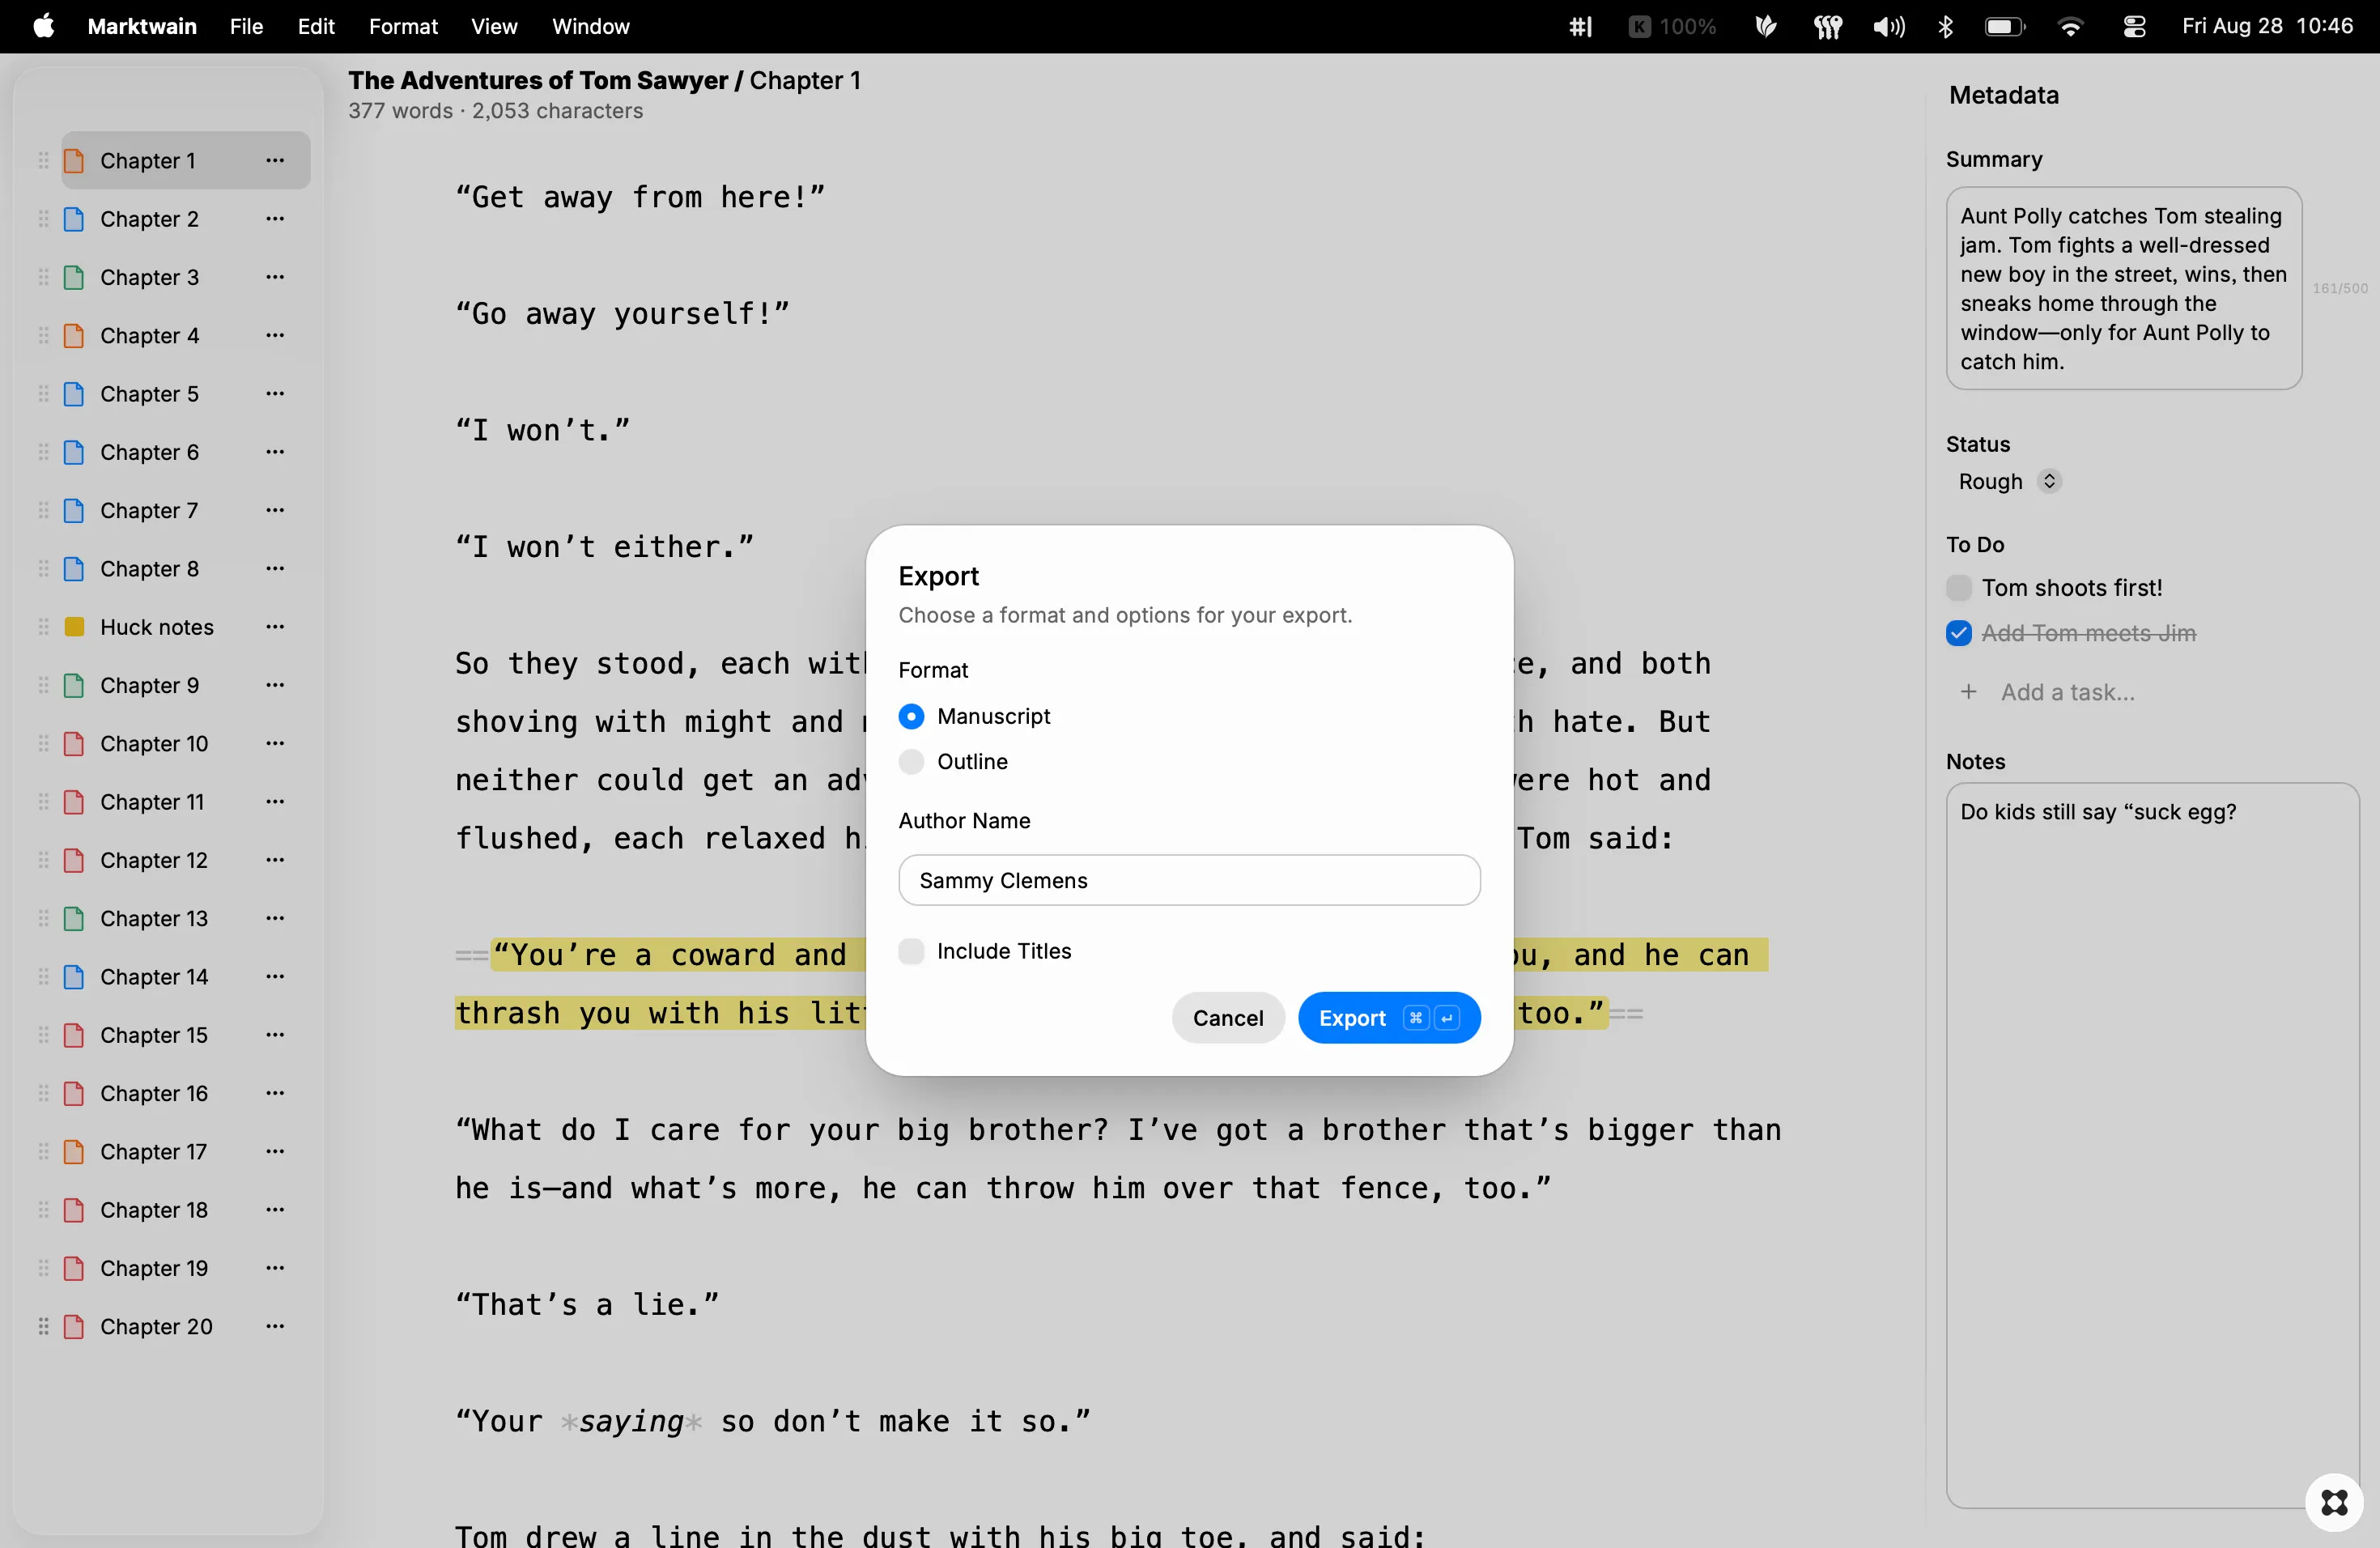
Task: Select Chapter 7 in the sidebar
Action: [x=186, y=510]
